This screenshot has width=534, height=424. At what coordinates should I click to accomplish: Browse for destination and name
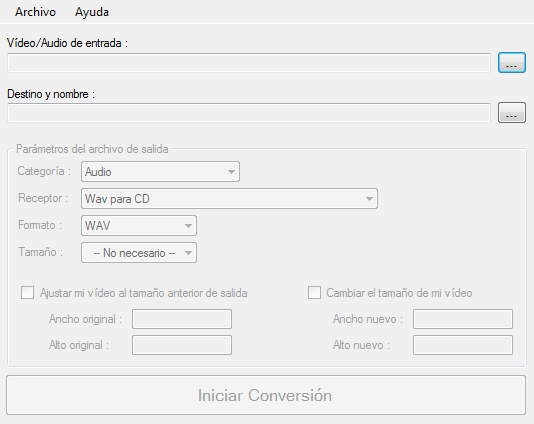click(x=512, y=113)
